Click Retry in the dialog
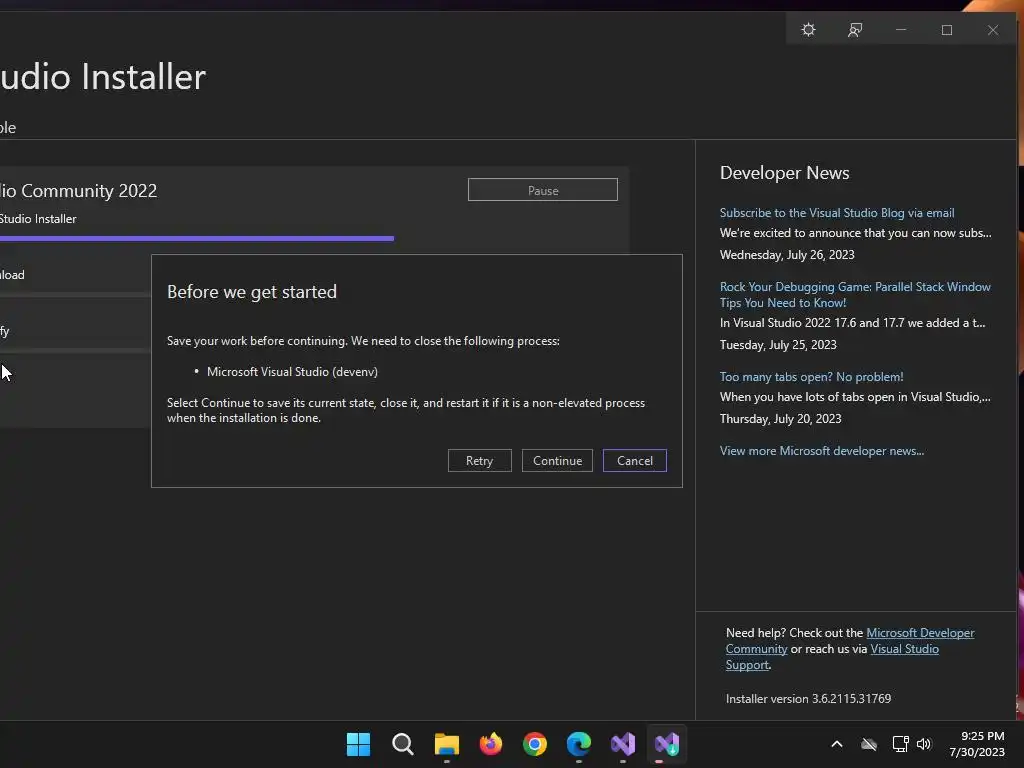 [x=479, y=460]
